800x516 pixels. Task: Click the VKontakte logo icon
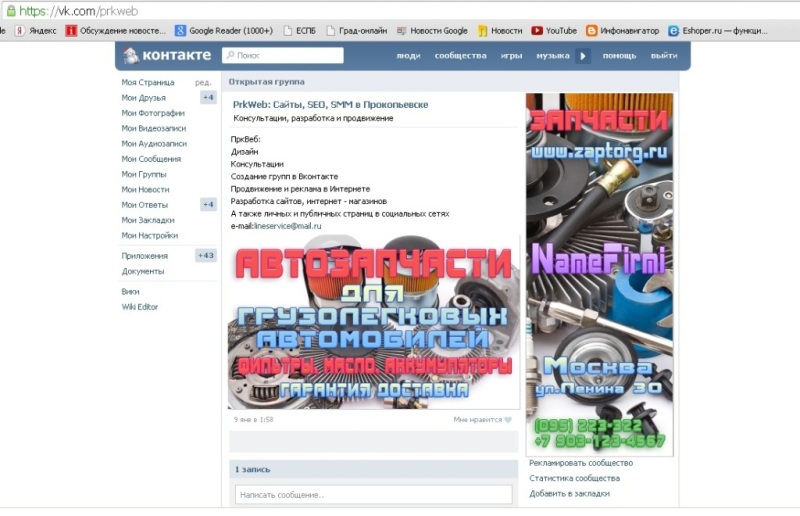[x=131, y=55]
